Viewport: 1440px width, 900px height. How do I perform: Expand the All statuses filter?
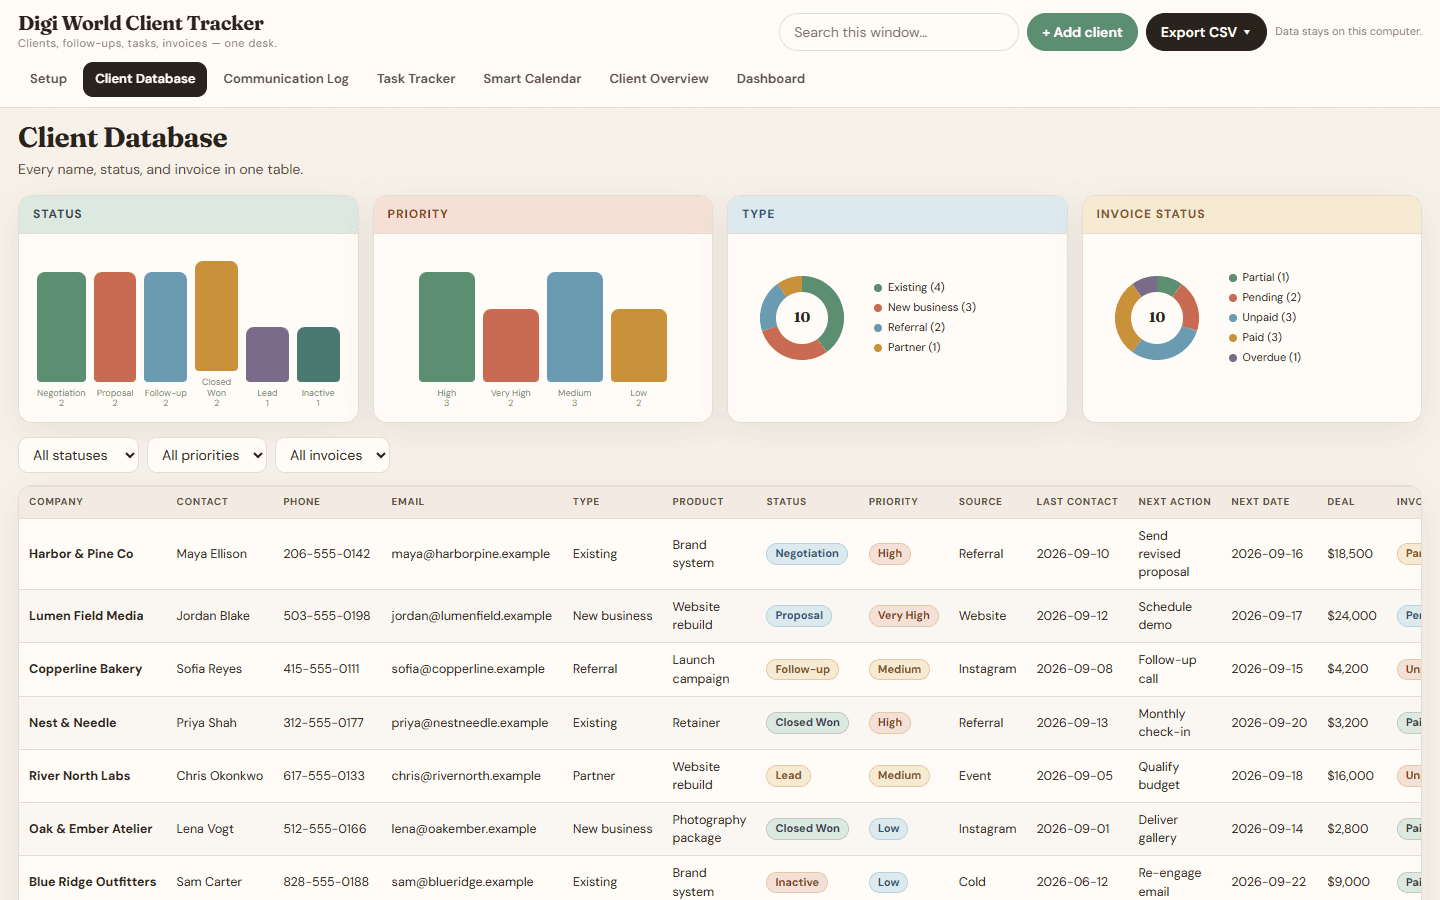78,455
